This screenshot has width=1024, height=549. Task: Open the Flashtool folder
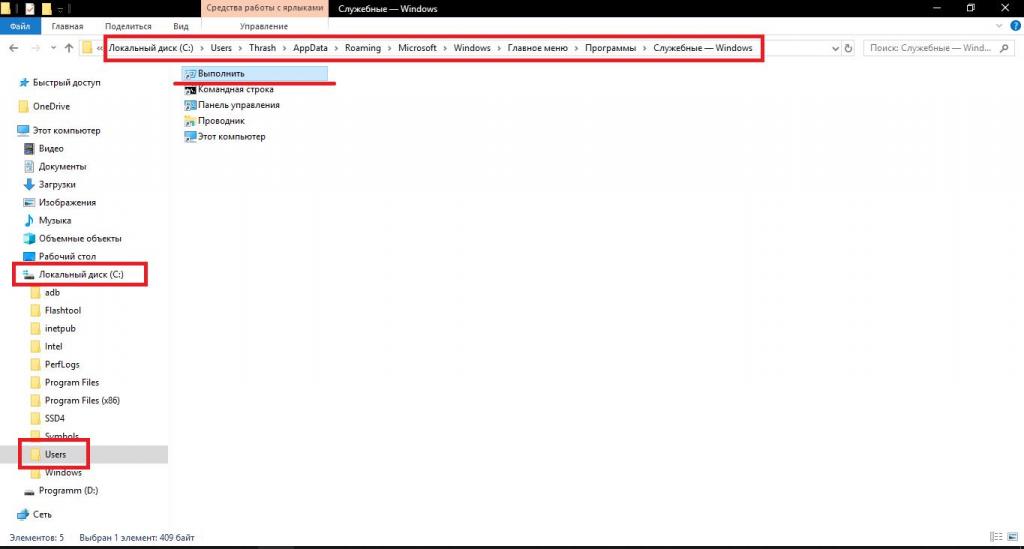pos(56,311)
